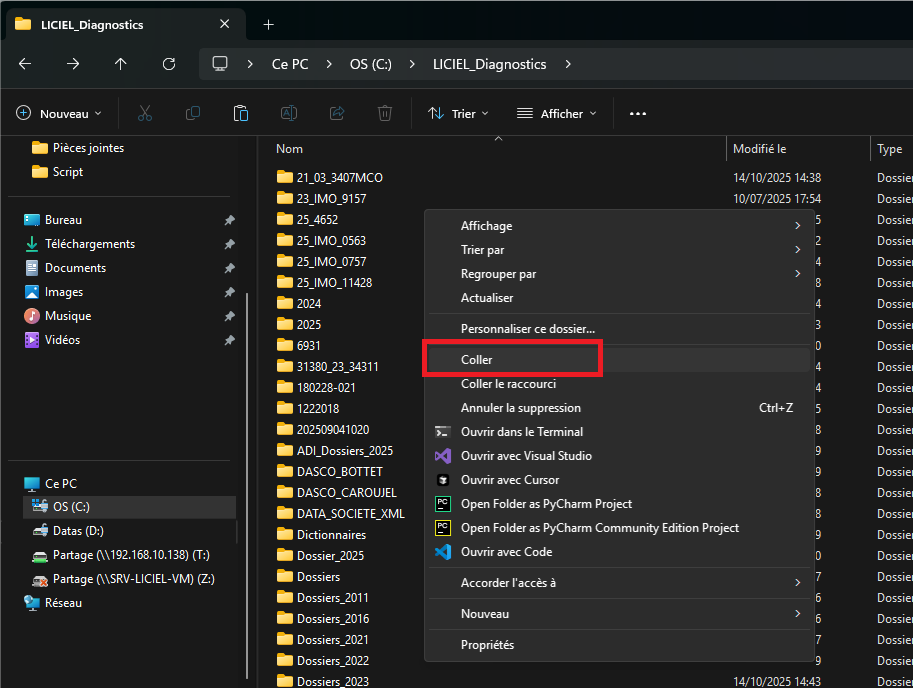Image resolution: width=913 pixels, height=688 pixels.
Task: Click the Paste icon in the toolbar
Action: point(241,113)
